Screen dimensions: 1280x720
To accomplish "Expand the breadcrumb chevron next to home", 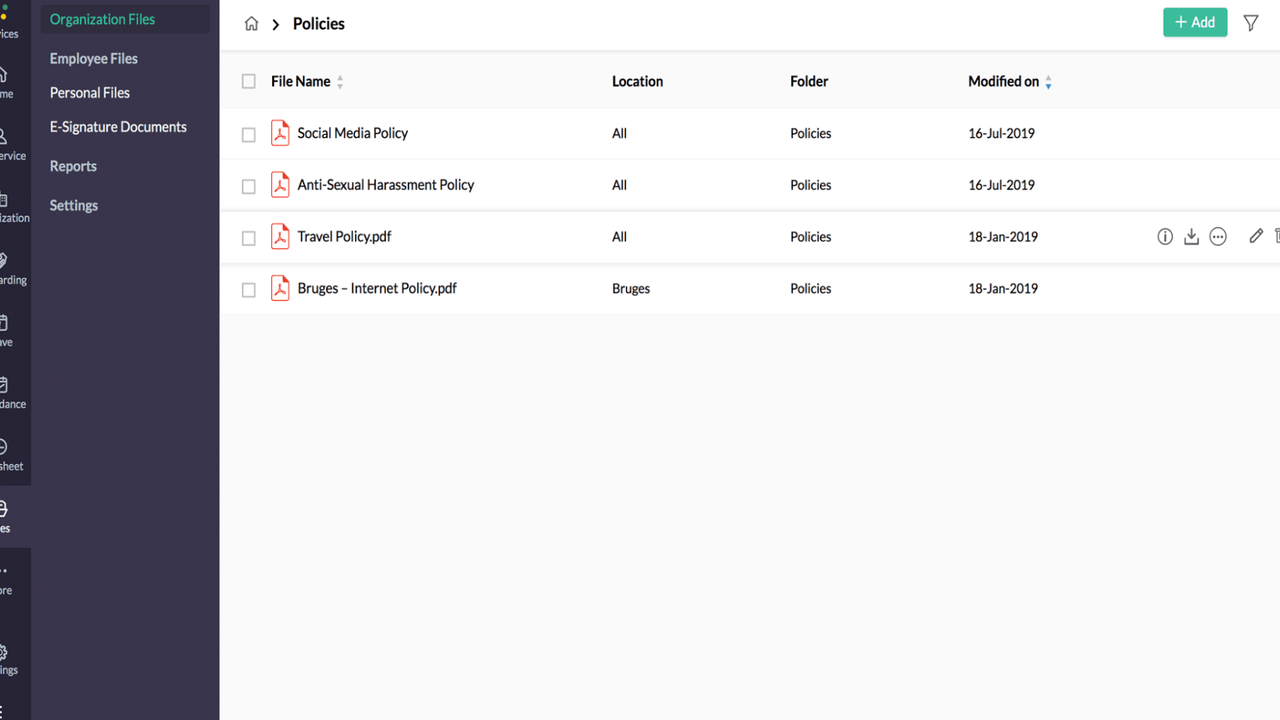I will pos(274,23).
